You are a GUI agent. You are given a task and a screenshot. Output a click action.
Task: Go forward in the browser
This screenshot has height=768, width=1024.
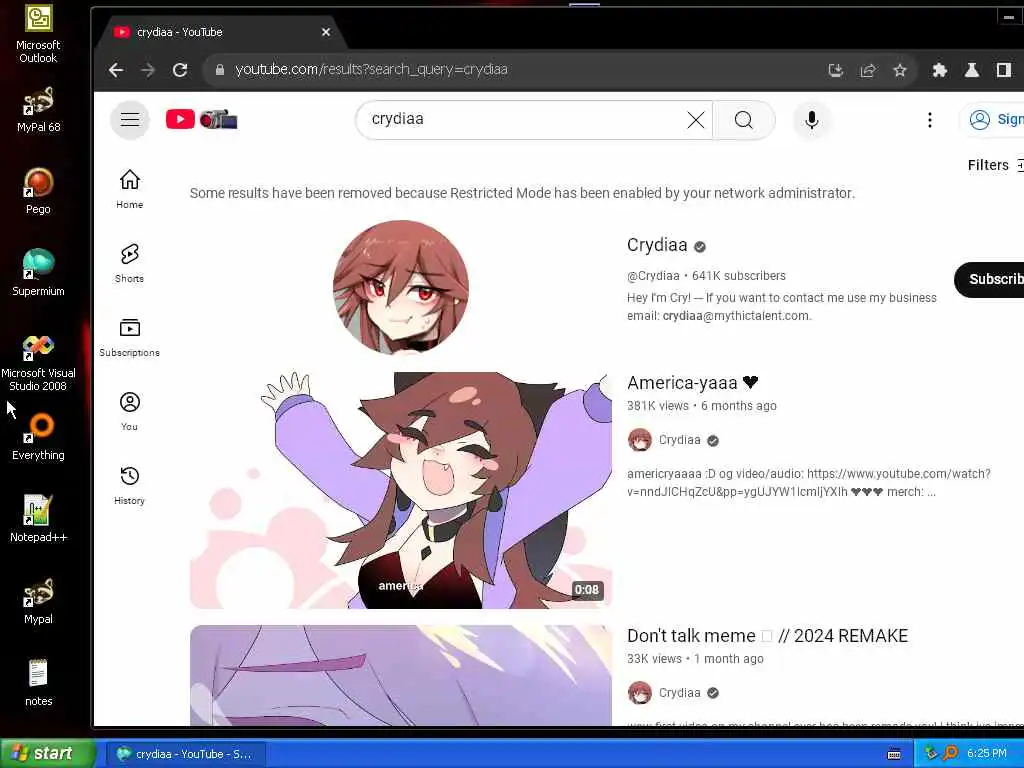(148, 70)
